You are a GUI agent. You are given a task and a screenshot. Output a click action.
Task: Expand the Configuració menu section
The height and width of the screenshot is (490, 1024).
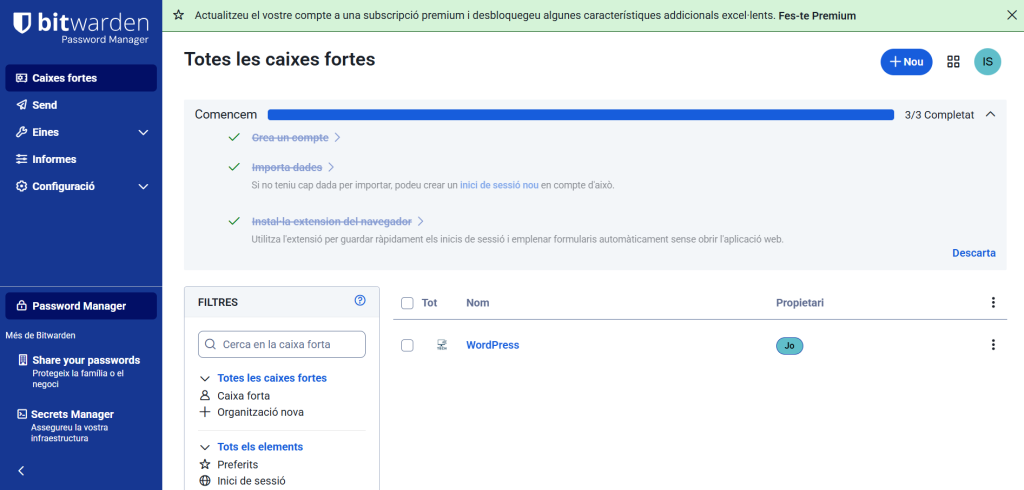click(x=143, y=186)
